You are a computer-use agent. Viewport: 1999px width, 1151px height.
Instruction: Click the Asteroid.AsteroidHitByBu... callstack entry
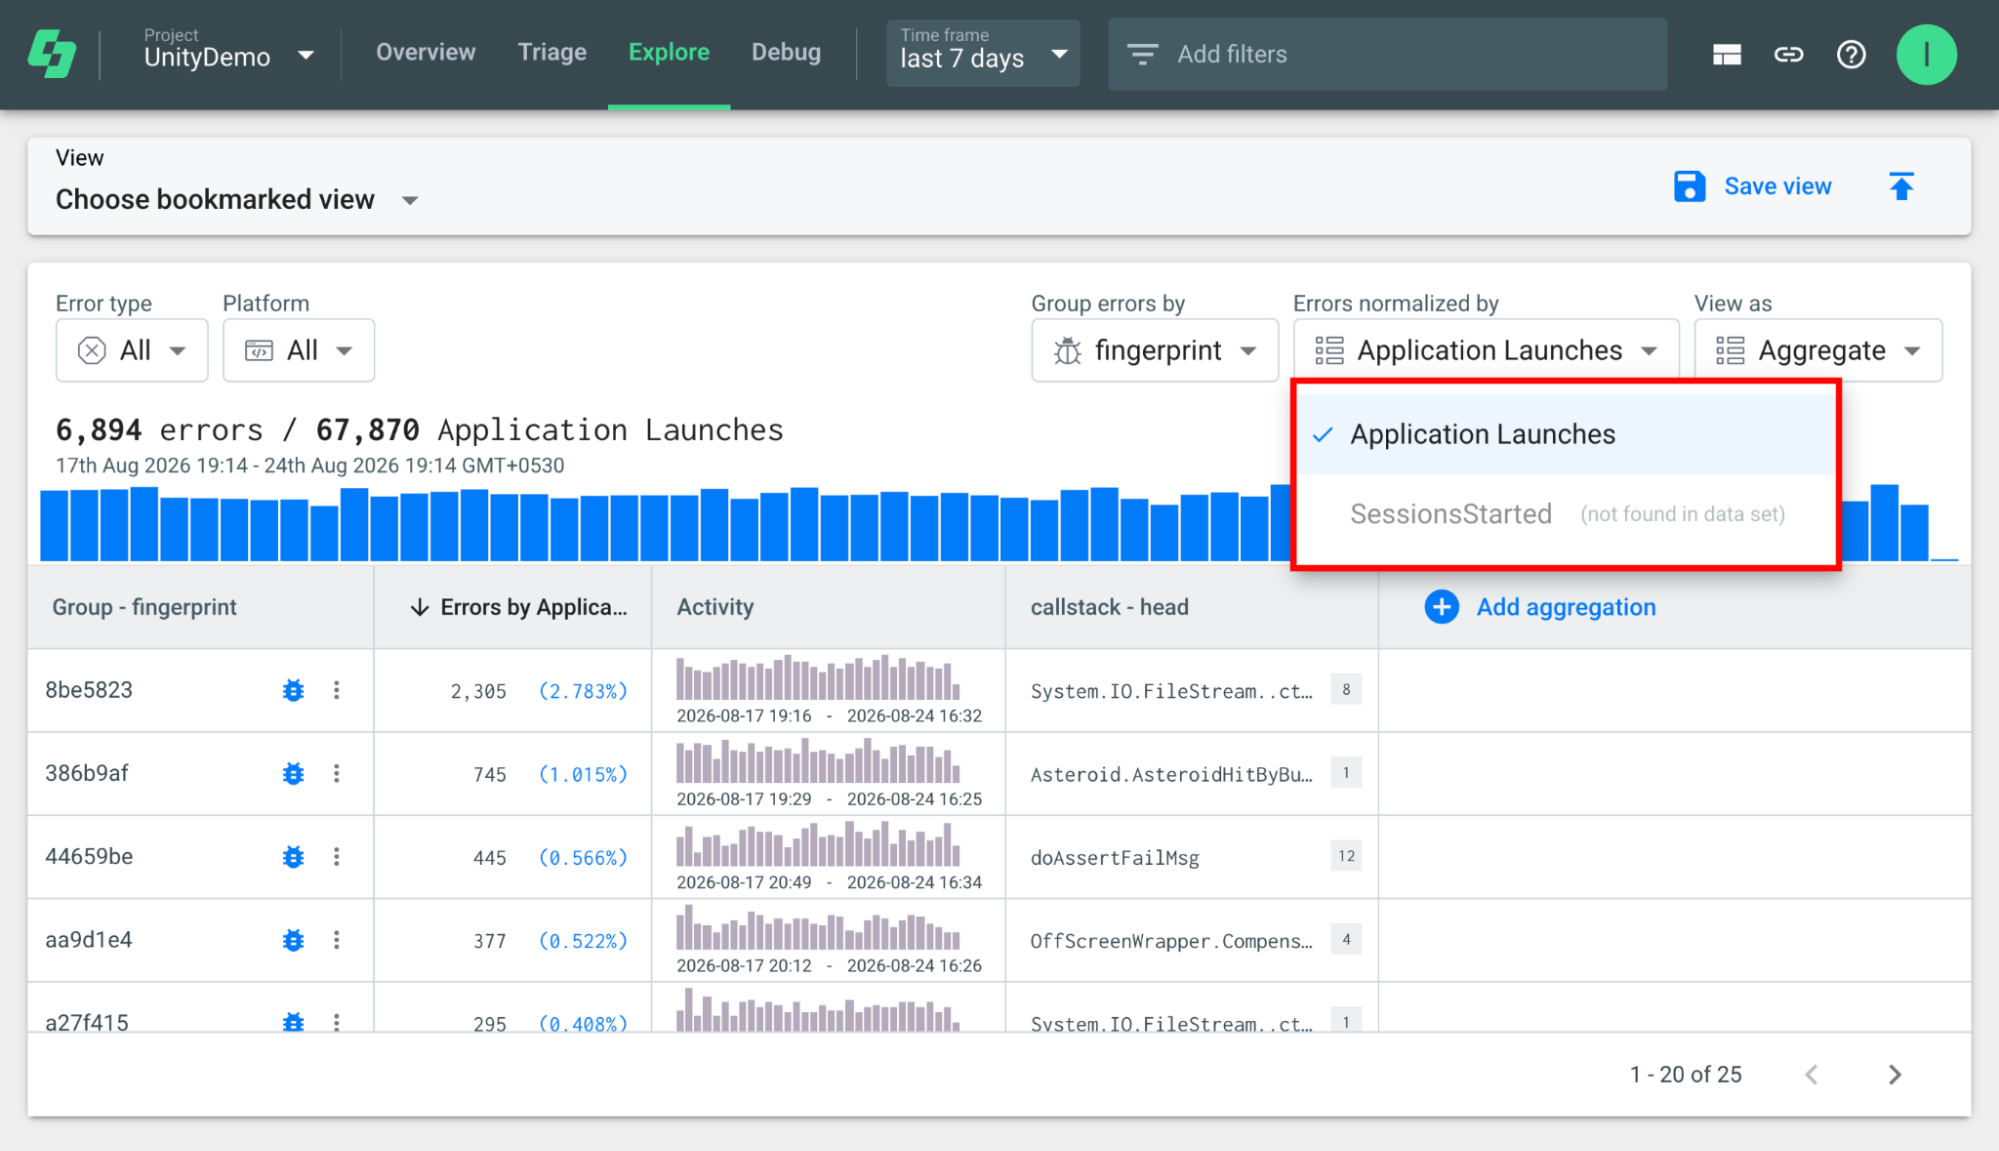point(1172,774)
